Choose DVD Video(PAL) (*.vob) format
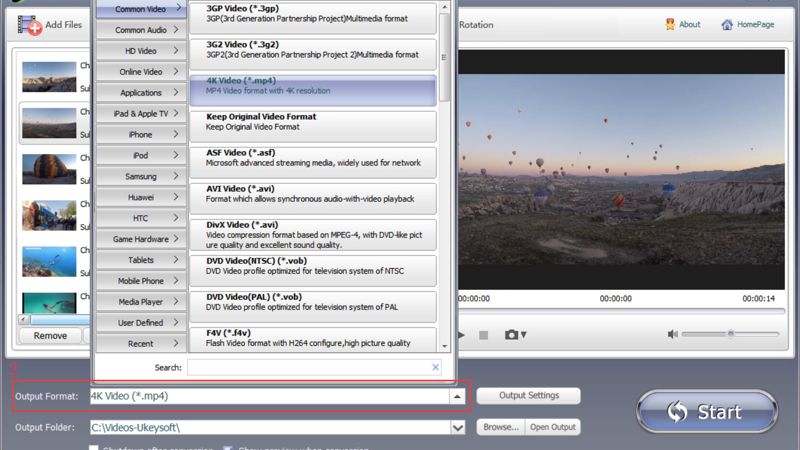Viewport: 800px width, 450px height. click(313, 307)
